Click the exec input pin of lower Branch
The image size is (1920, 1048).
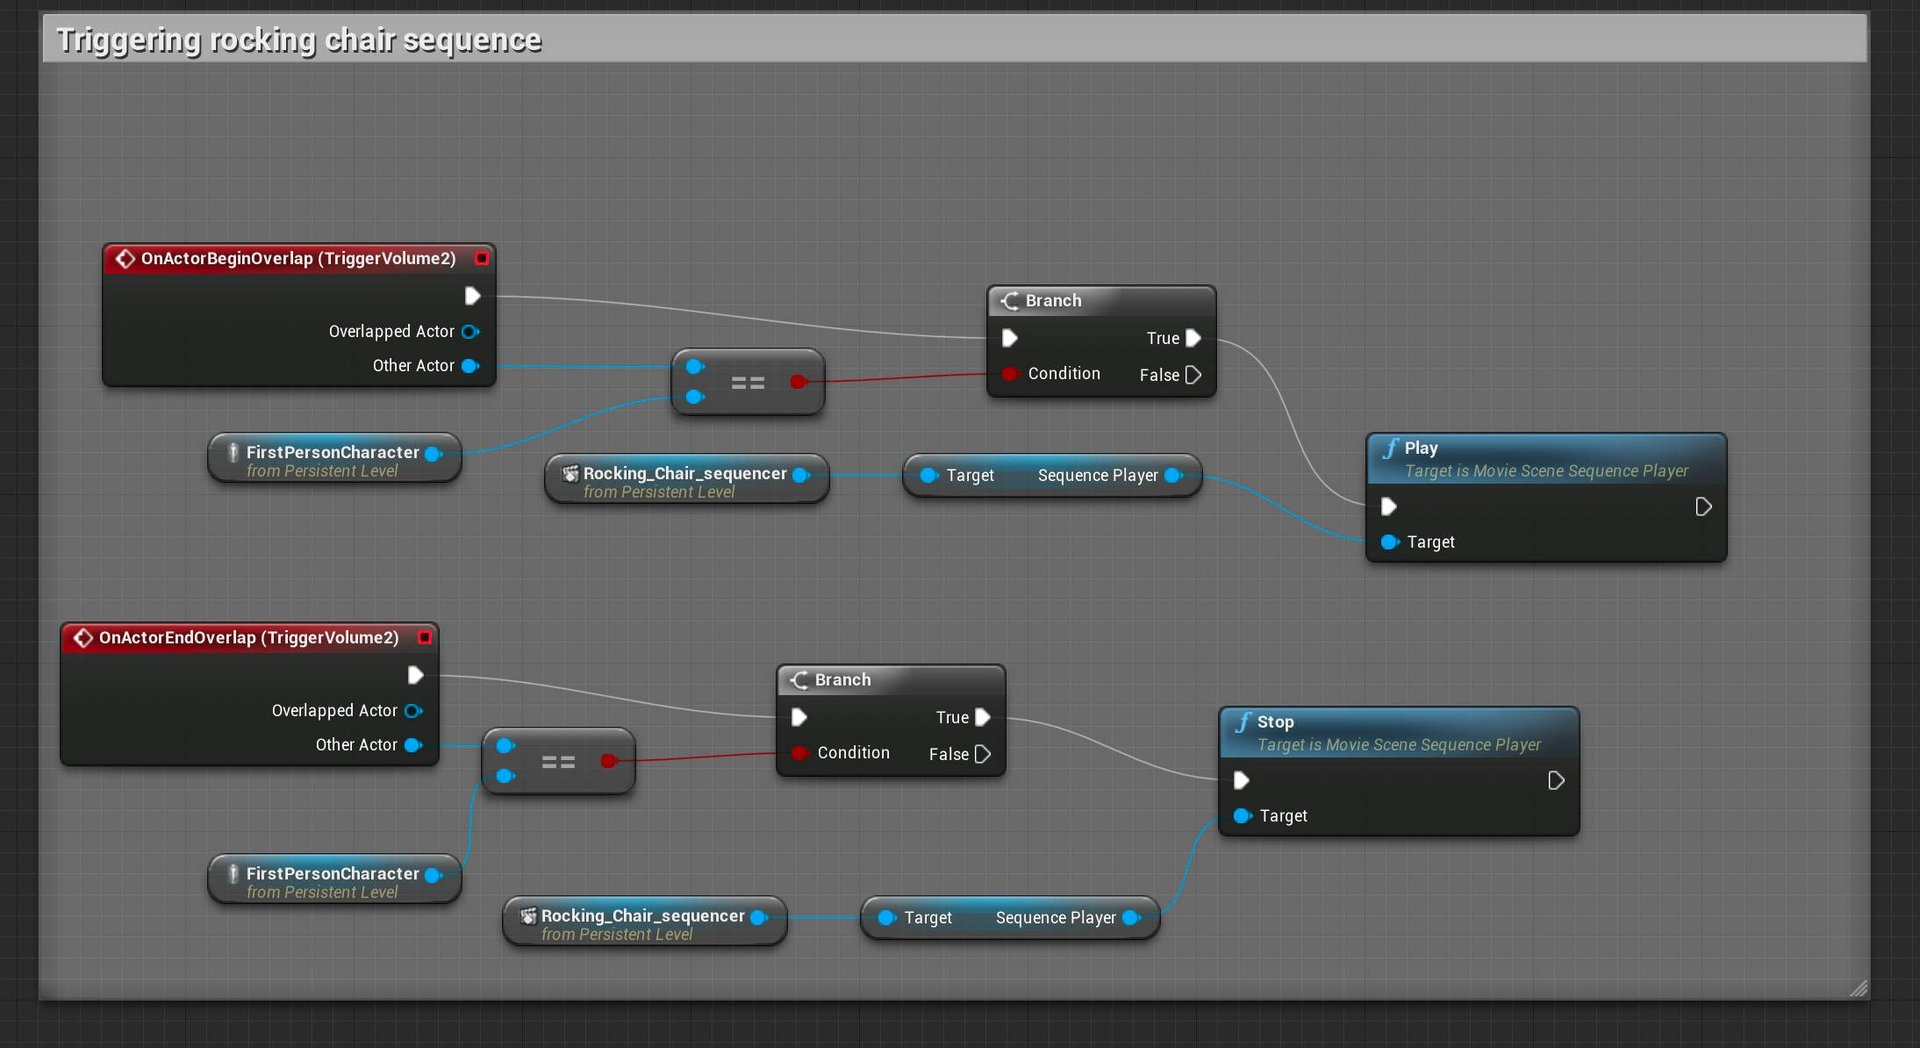pos(799,717)
